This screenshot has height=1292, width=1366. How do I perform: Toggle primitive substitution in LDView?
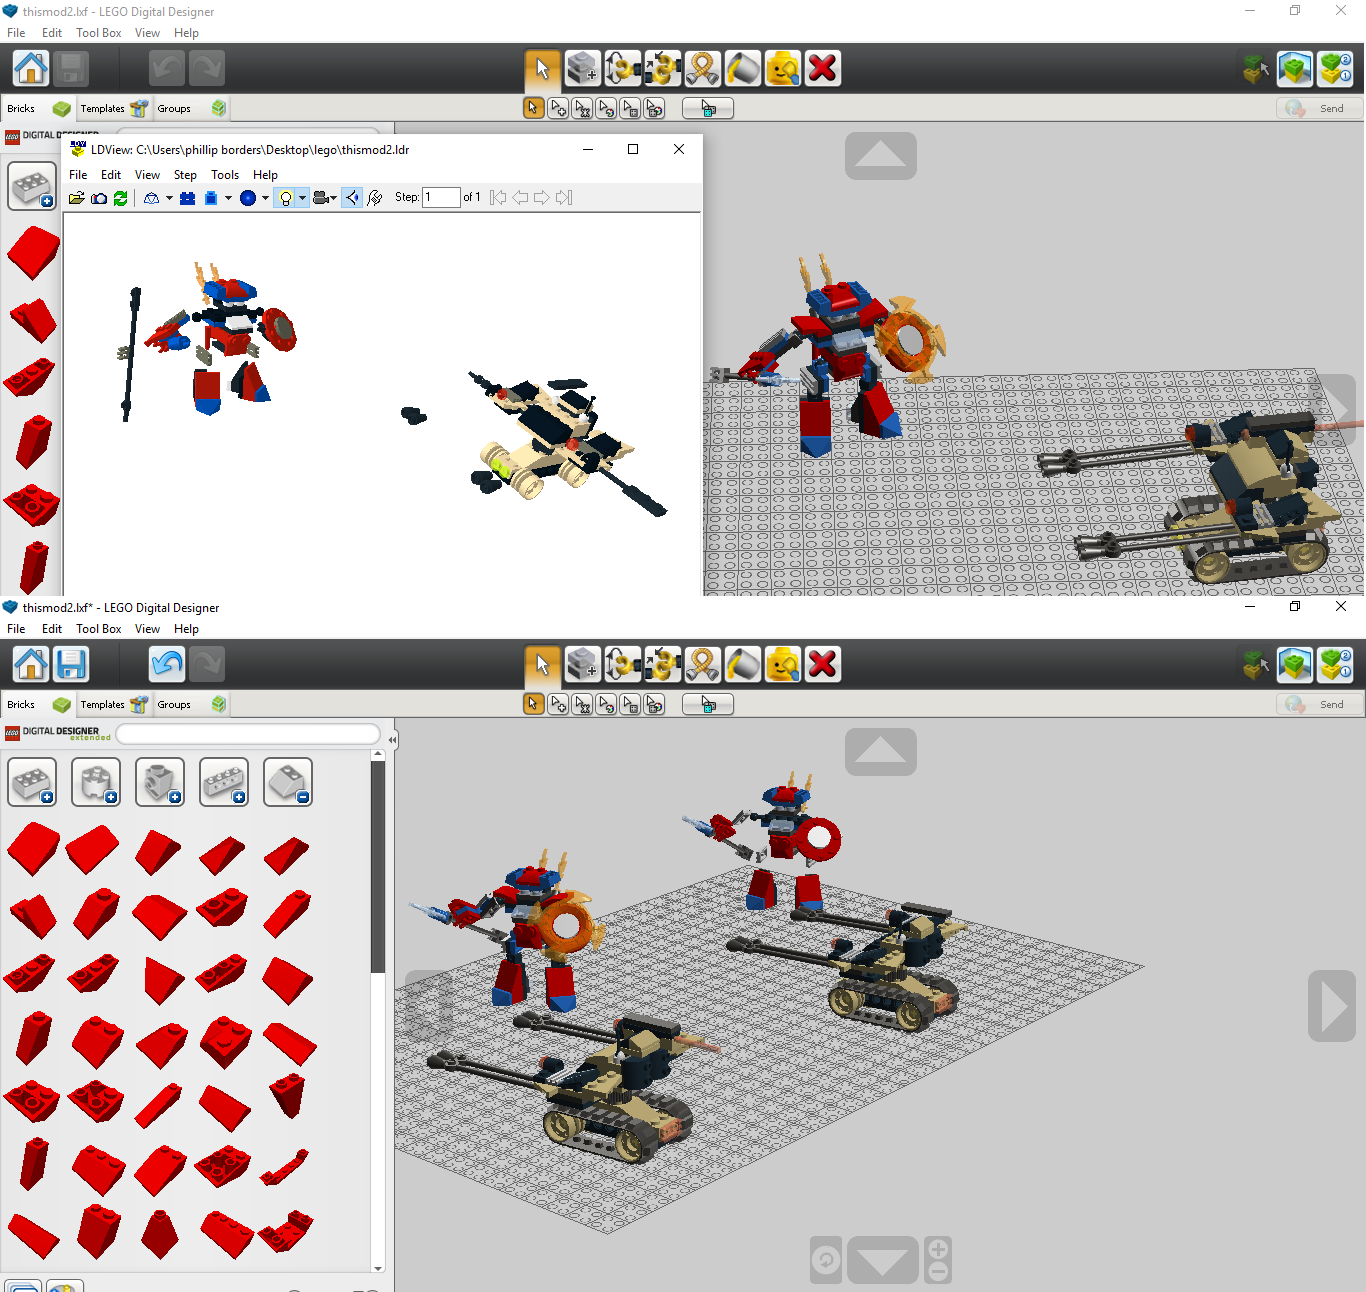(x=211, y=198)
